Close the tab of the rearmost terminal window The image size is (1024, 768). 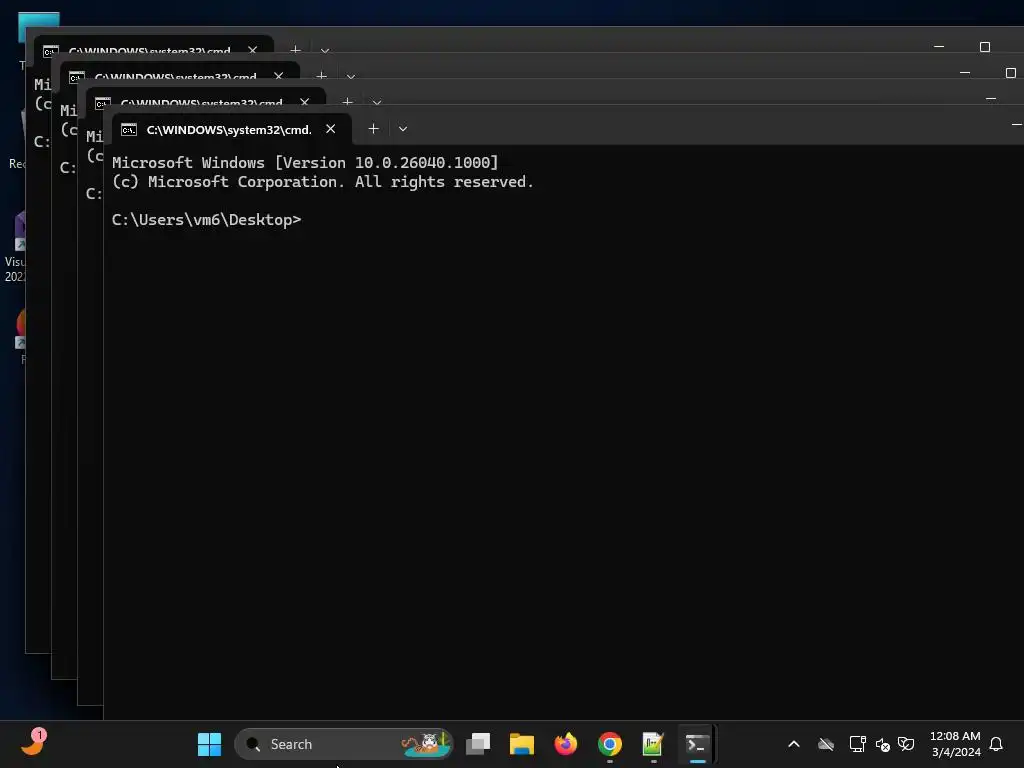point(253,50)
